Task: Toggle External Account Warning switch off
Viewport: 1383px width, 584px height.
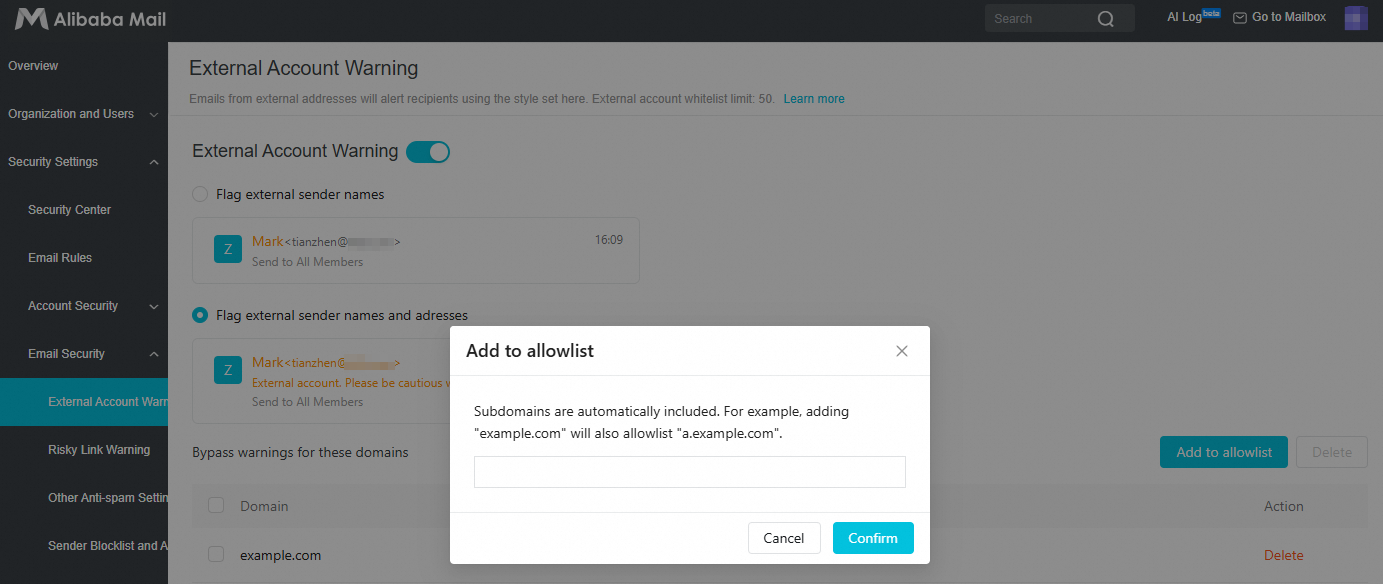Action: click(428, 152)
